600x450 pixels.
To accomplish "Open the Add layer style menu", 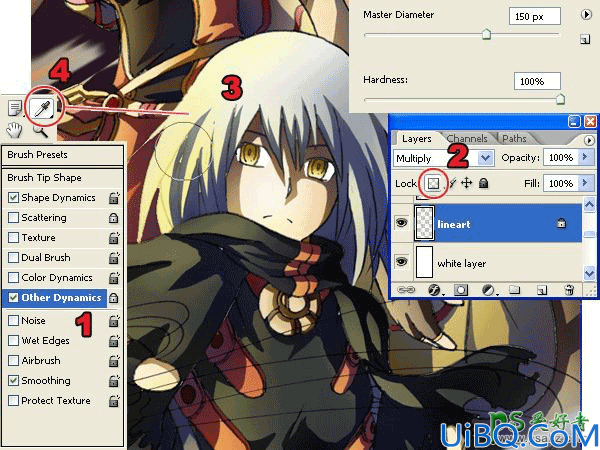I will (435, 290).
